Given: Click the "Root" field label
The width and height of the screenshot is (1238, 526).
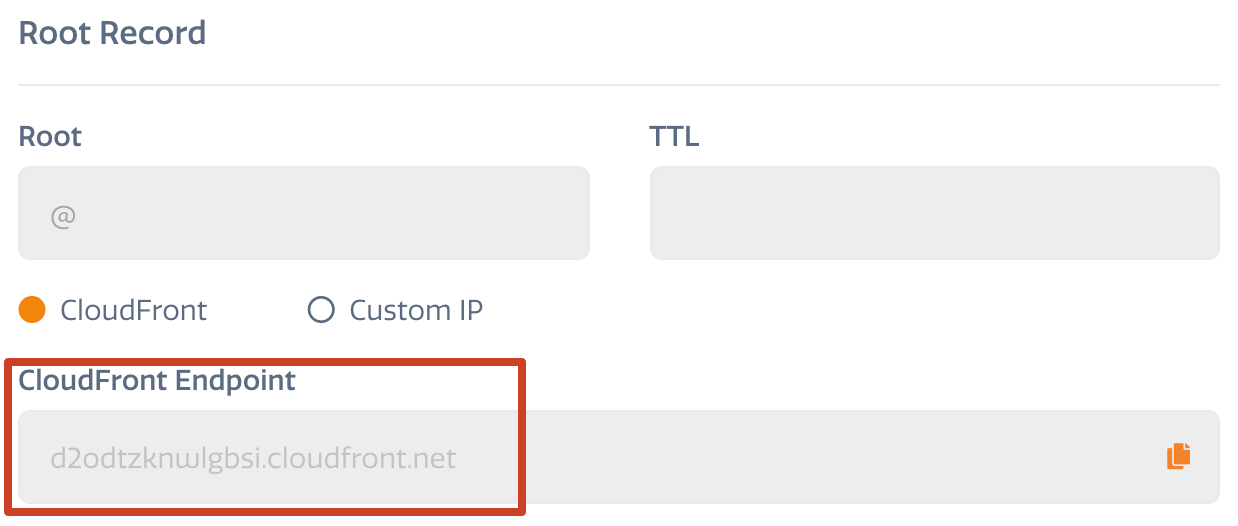Looking at the screenshot, I should coord(50,136).
